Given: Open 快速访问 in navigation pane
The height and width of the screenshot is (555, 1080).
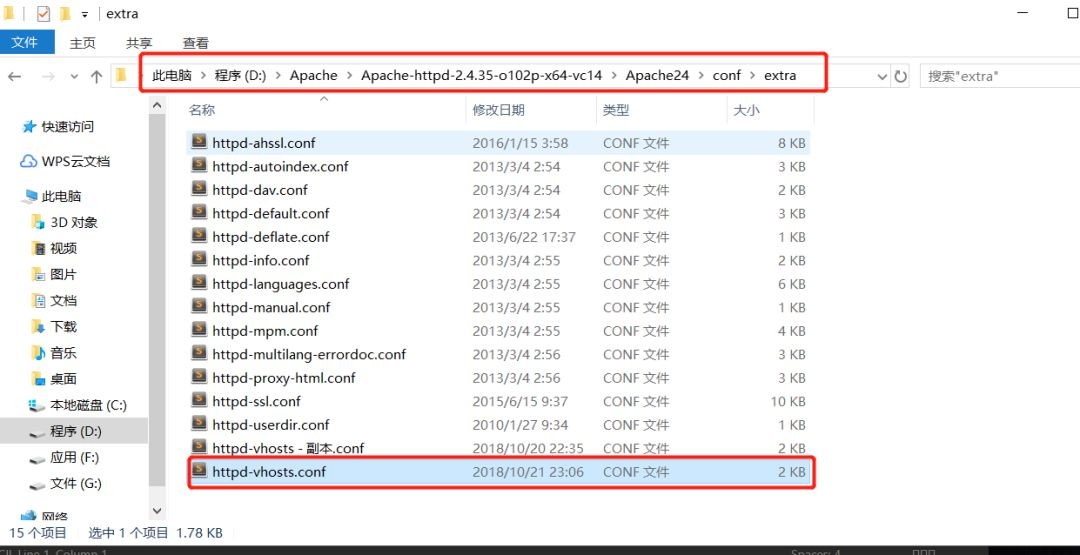Looking at the screenshot, I should [68, 127].
